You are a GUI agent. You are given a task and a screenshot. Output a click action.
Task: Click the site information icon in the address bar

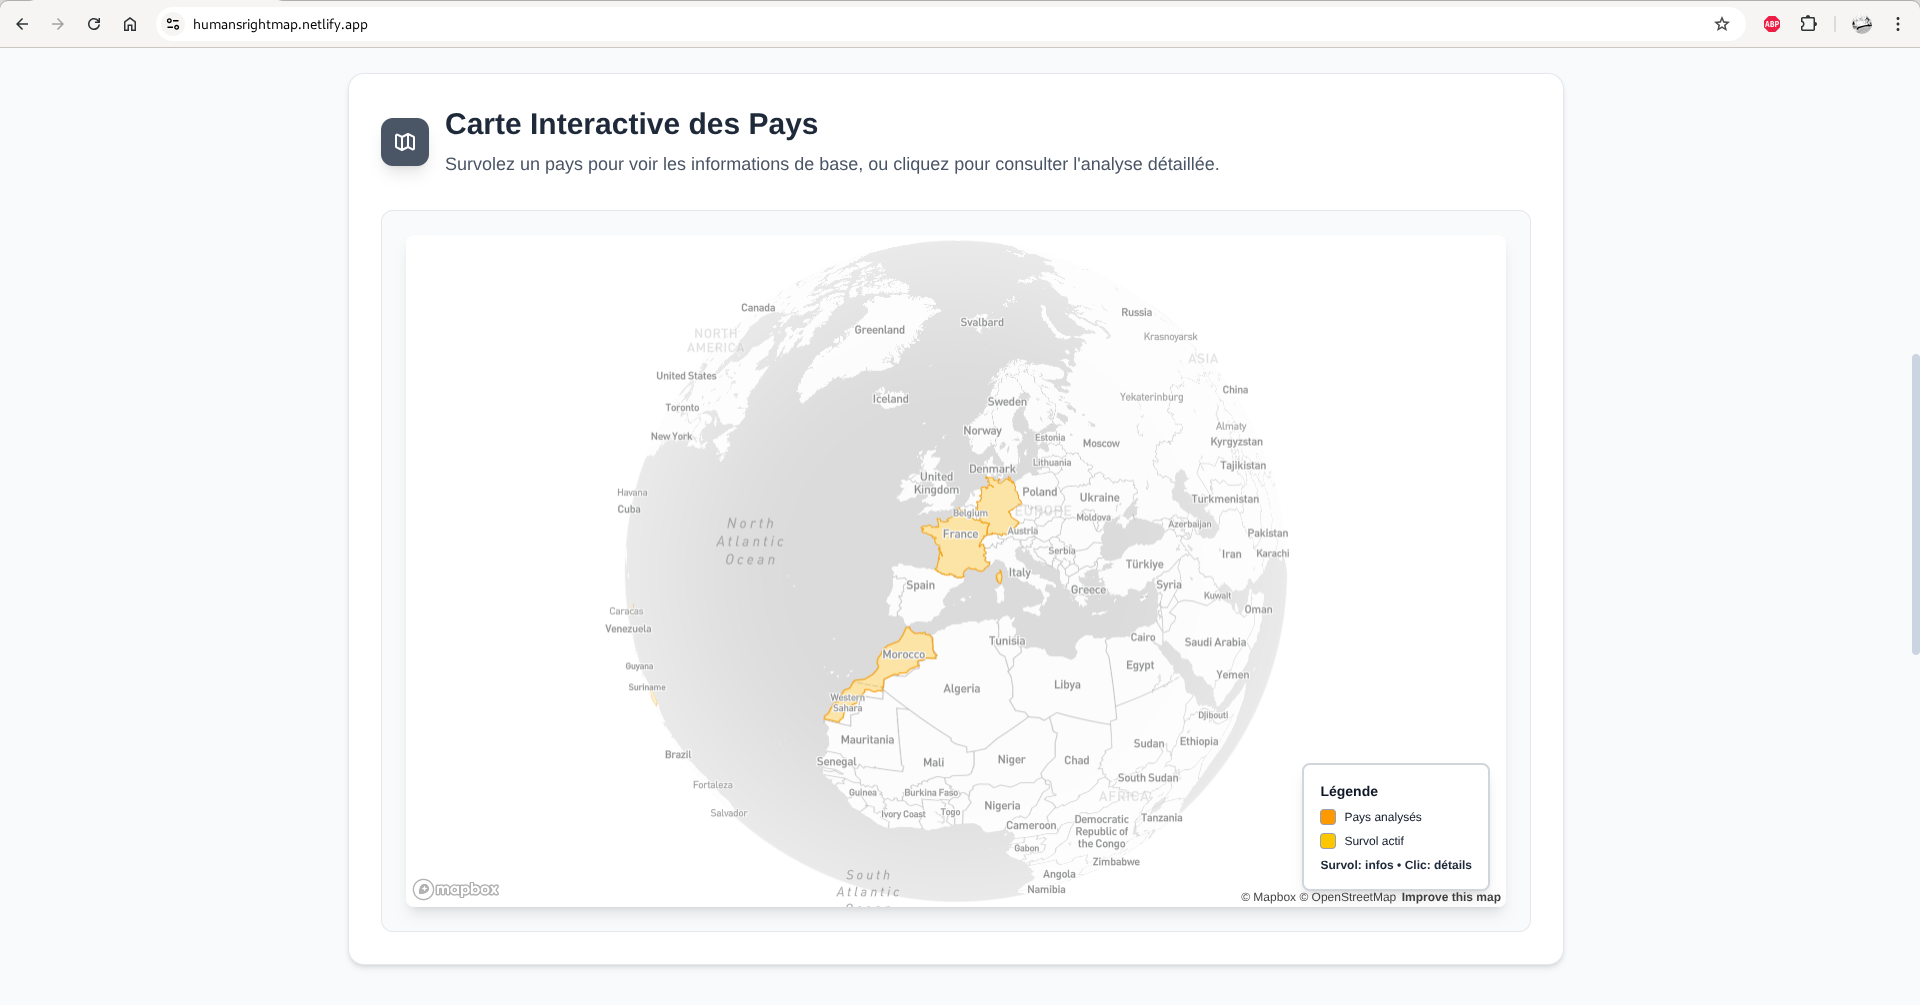173,24
